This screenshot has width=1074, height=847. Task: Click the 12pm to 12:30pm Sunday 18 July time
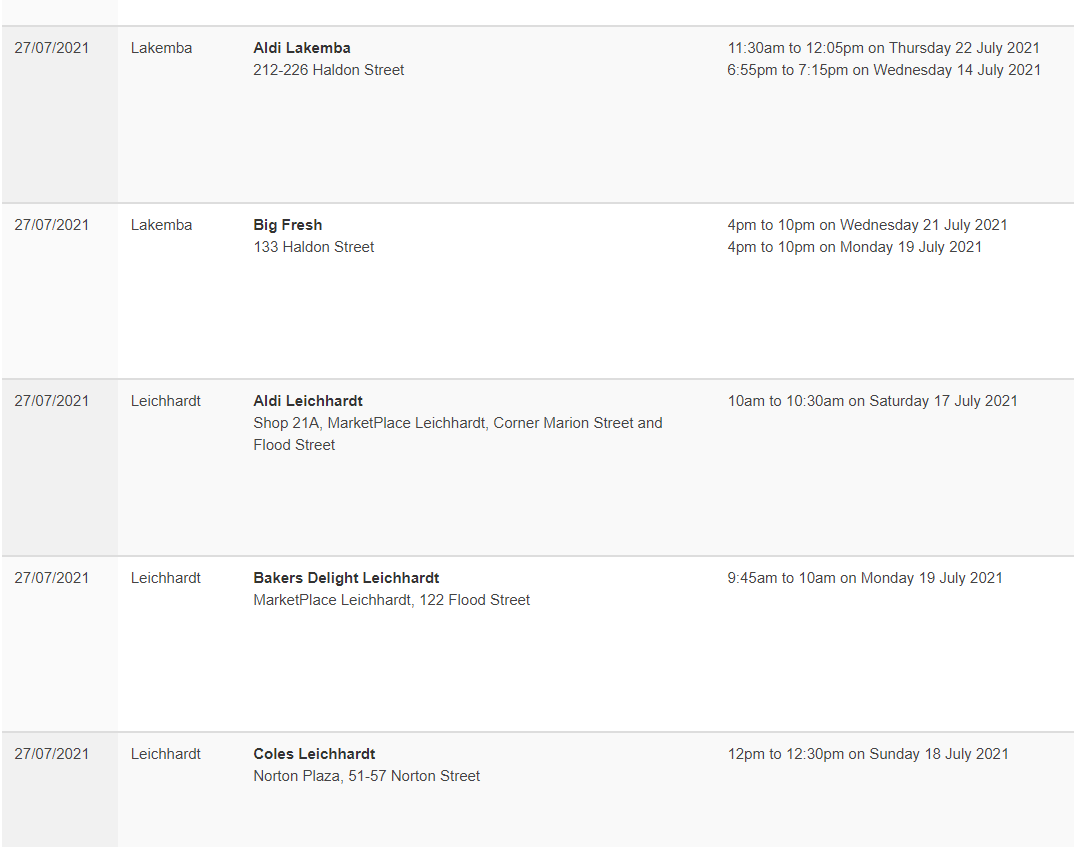(x=868, y=754)
